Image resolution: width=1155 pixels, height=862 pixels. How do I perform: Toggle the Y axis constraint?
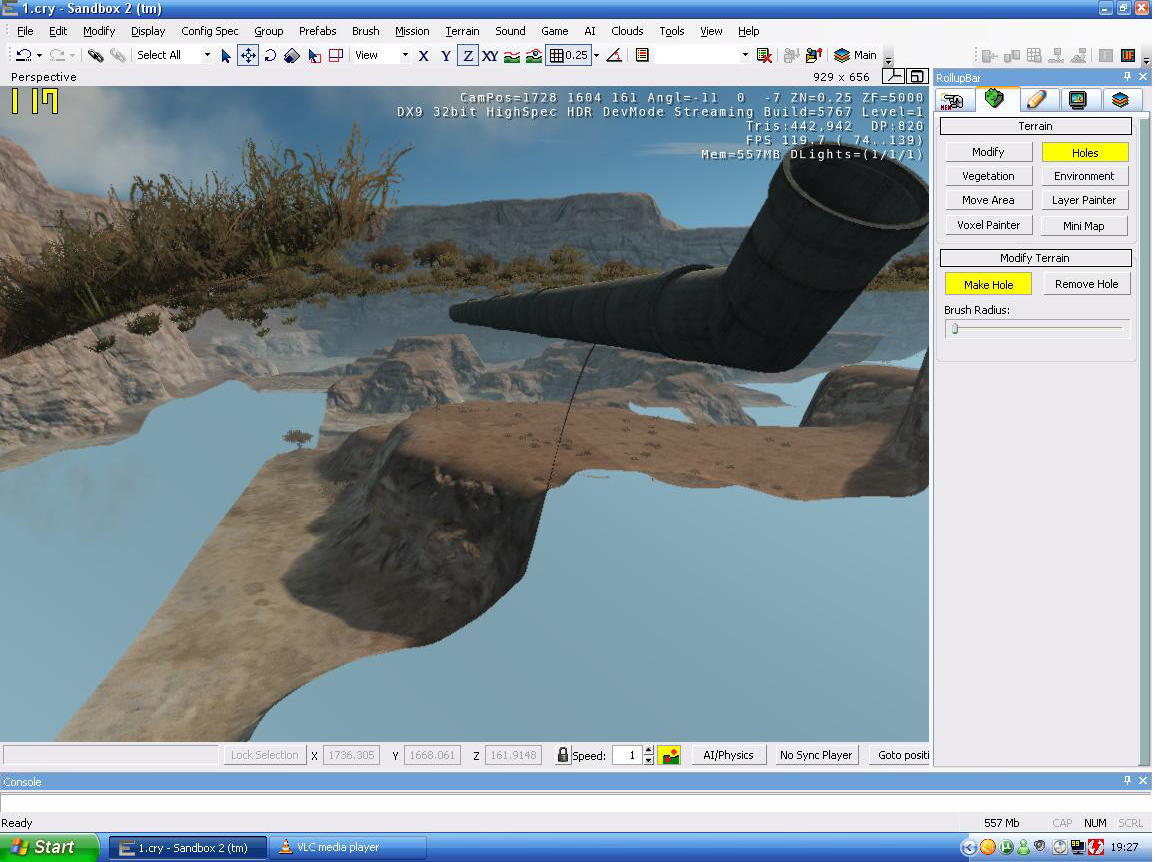(x=446, y=55)
